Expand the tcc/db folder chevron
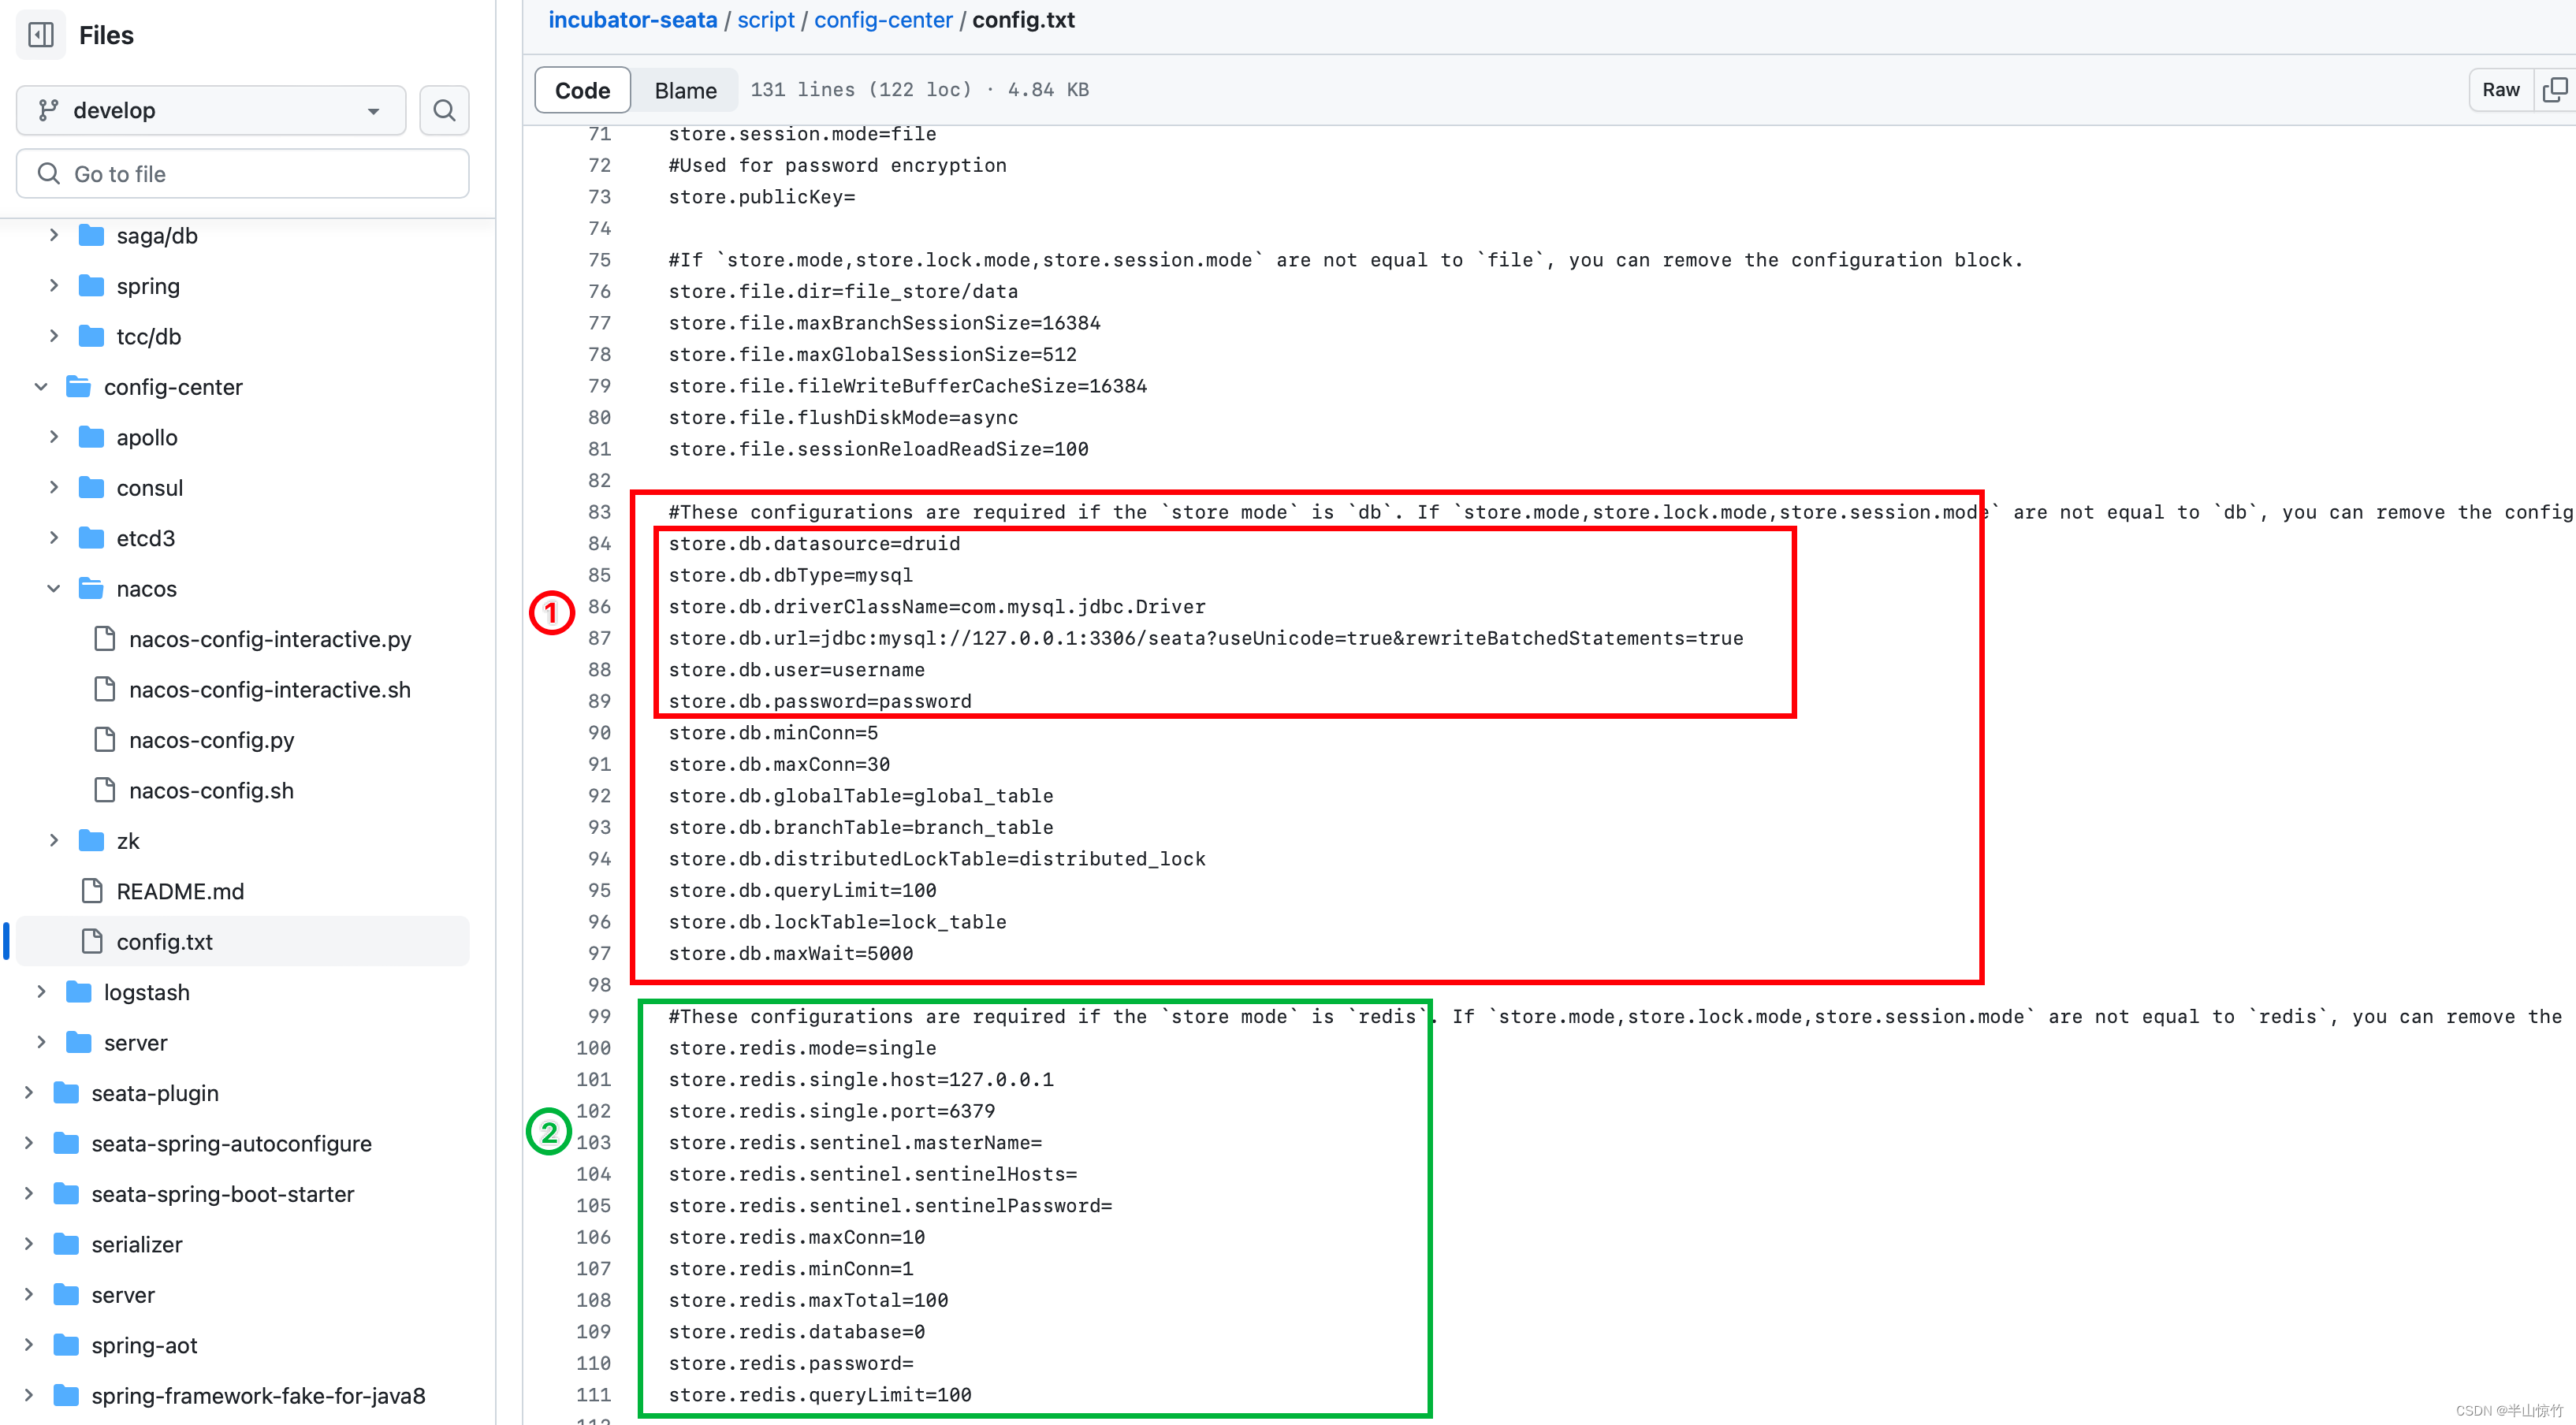The height and width of the screenshot is (1425, 2576). pyautogui.click(x=54, y=336)
